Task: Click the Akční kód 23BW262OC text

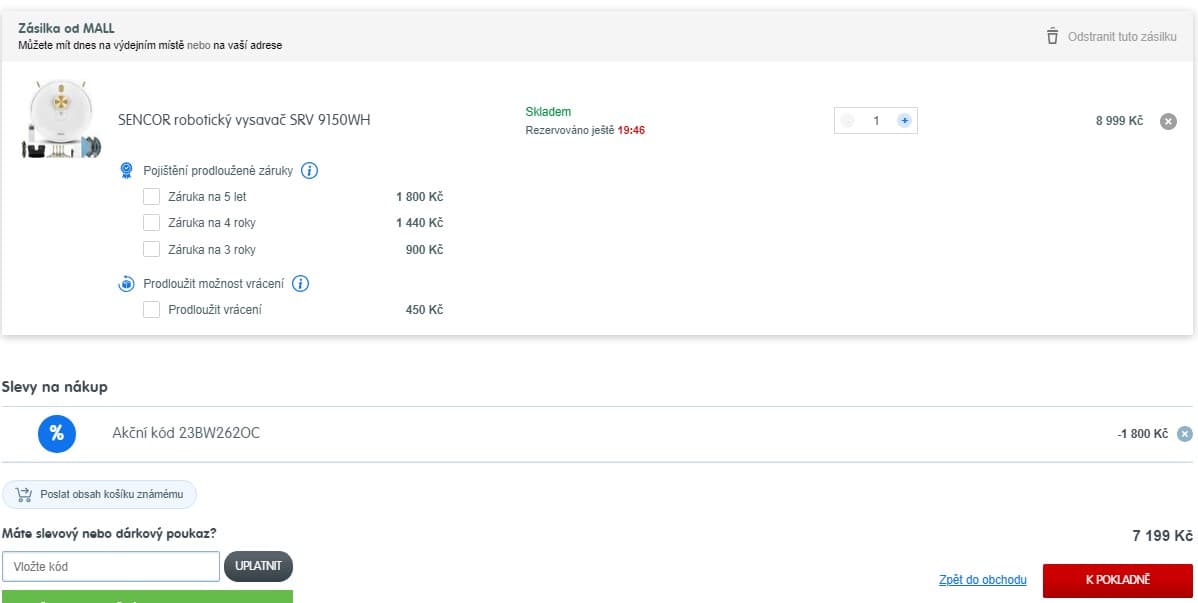Action: tap(186, 433)
